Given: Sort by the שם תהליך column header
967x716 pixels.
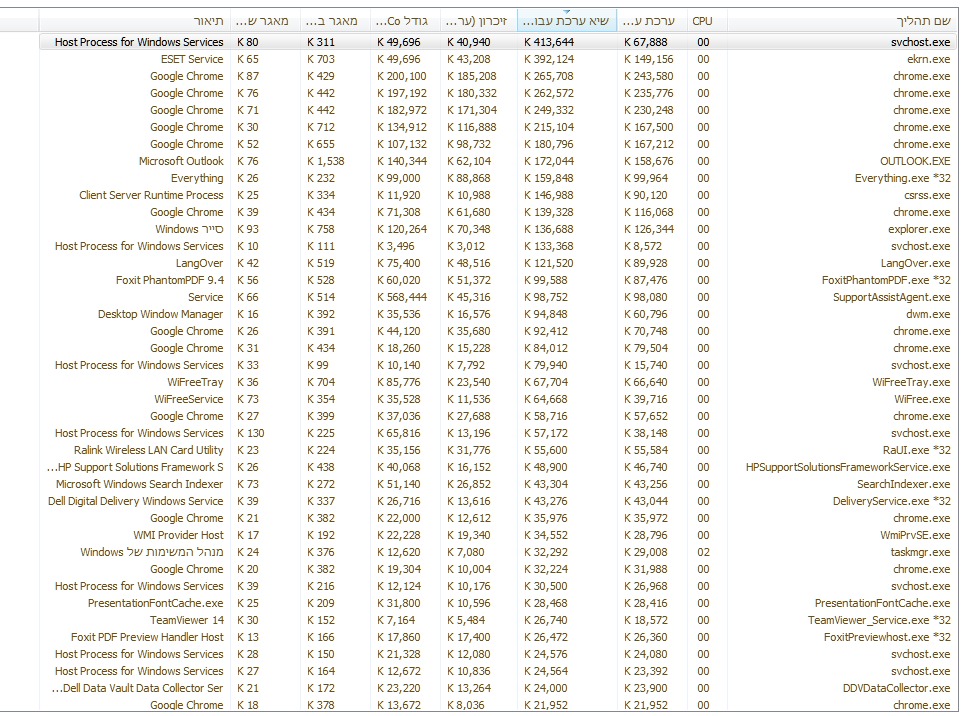Looking at the screenshot, I should pos(842,21).
